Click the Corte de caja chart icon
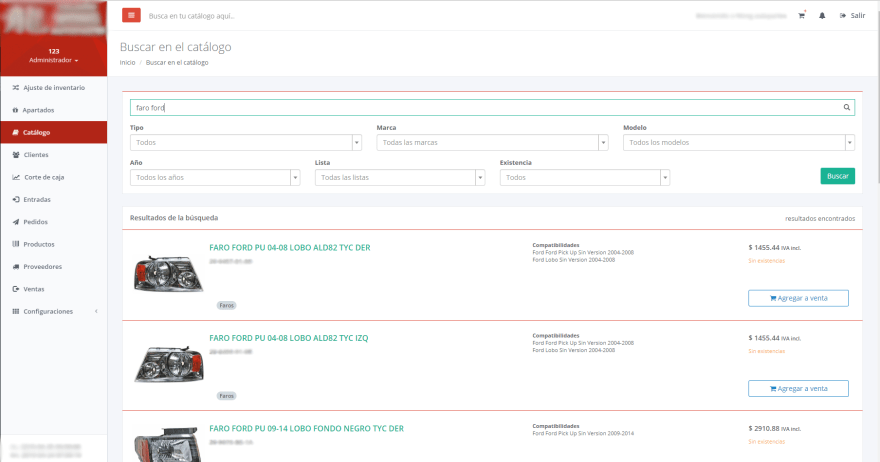 pyautogui.click(x=16, y=177)
